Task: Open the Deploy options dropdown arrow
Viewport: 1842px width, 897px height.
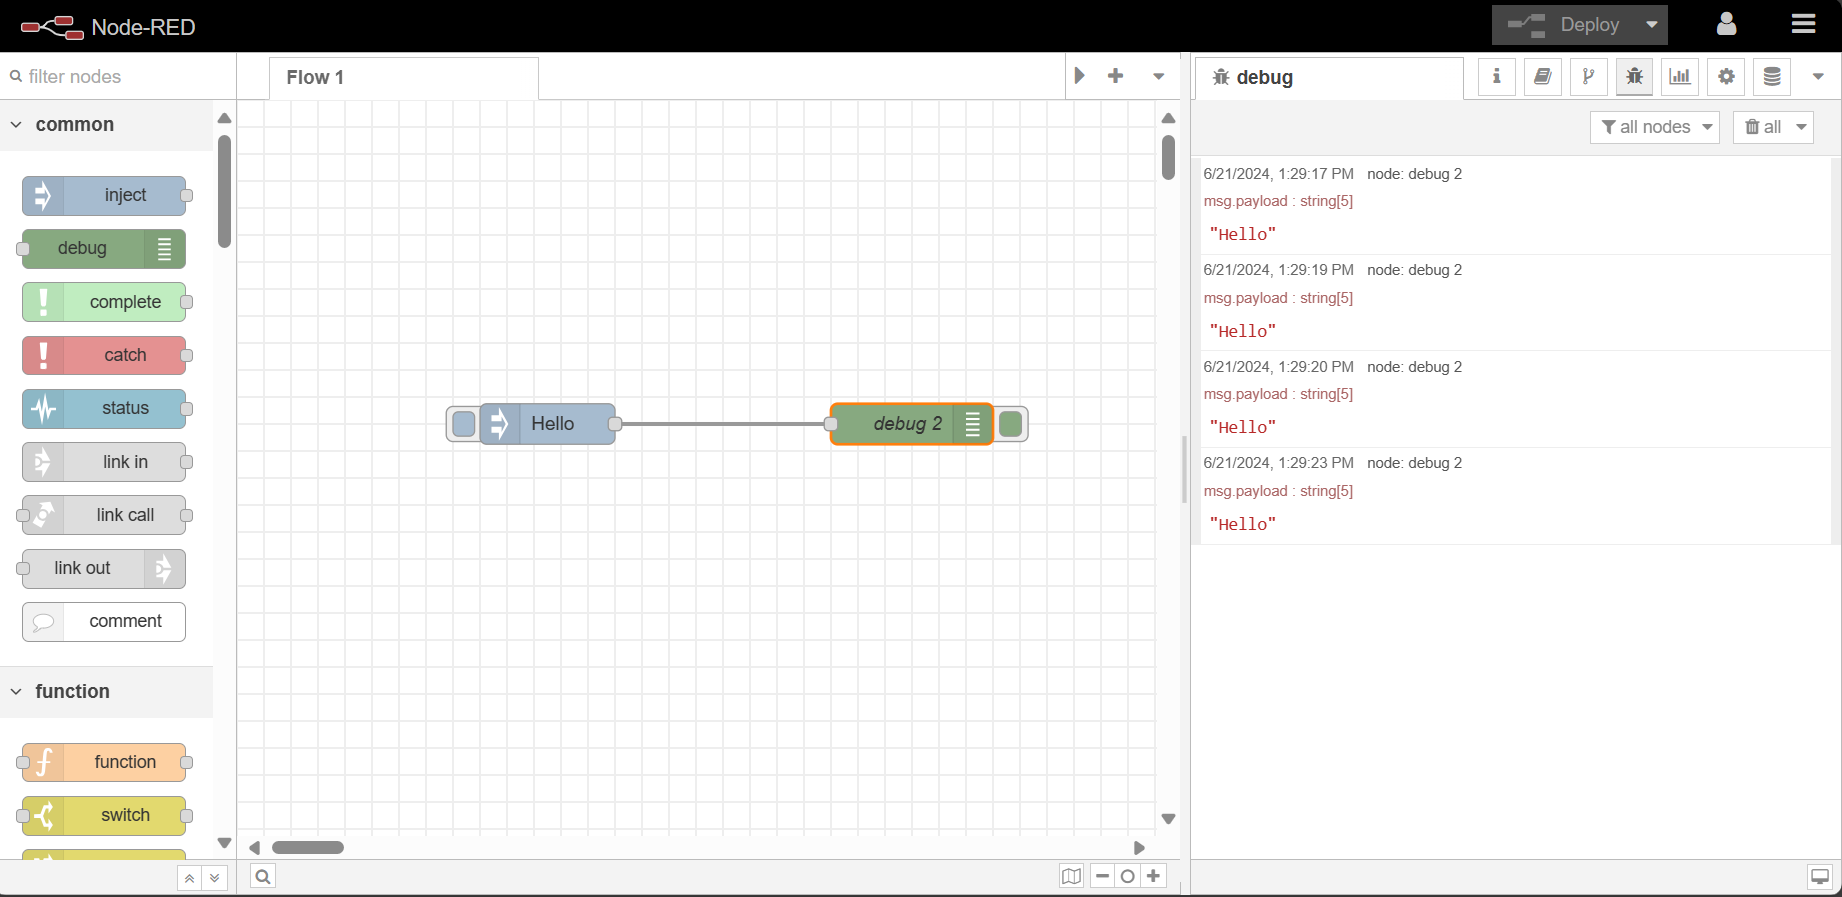Action: [x=1651, y=25]
